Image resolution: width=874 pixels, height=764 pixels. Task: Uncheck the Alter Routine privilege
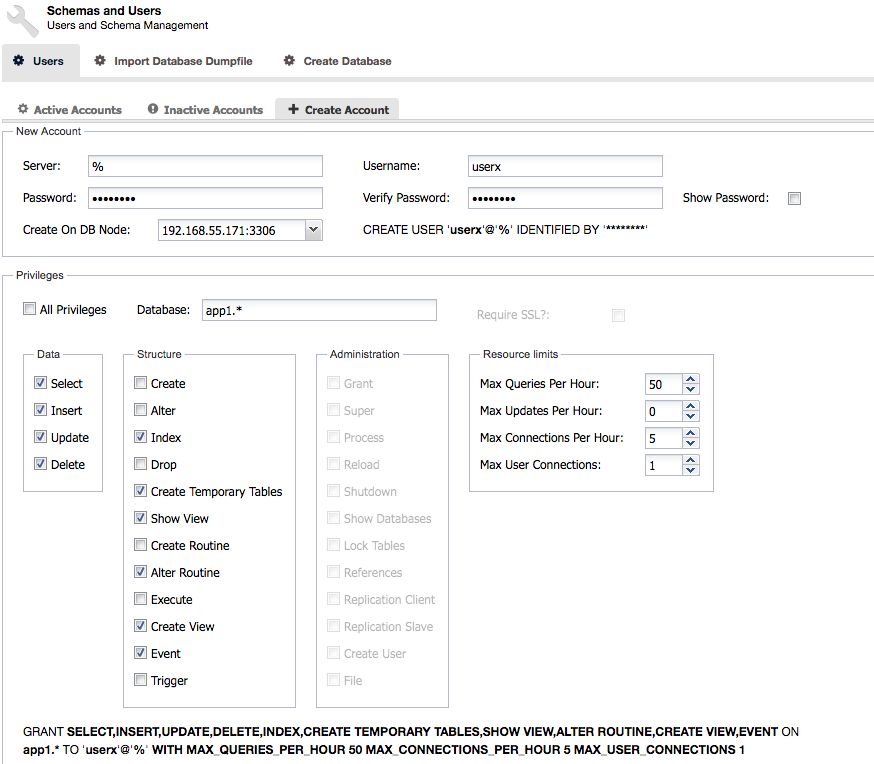pyautogui.click(x=140, y=572)
